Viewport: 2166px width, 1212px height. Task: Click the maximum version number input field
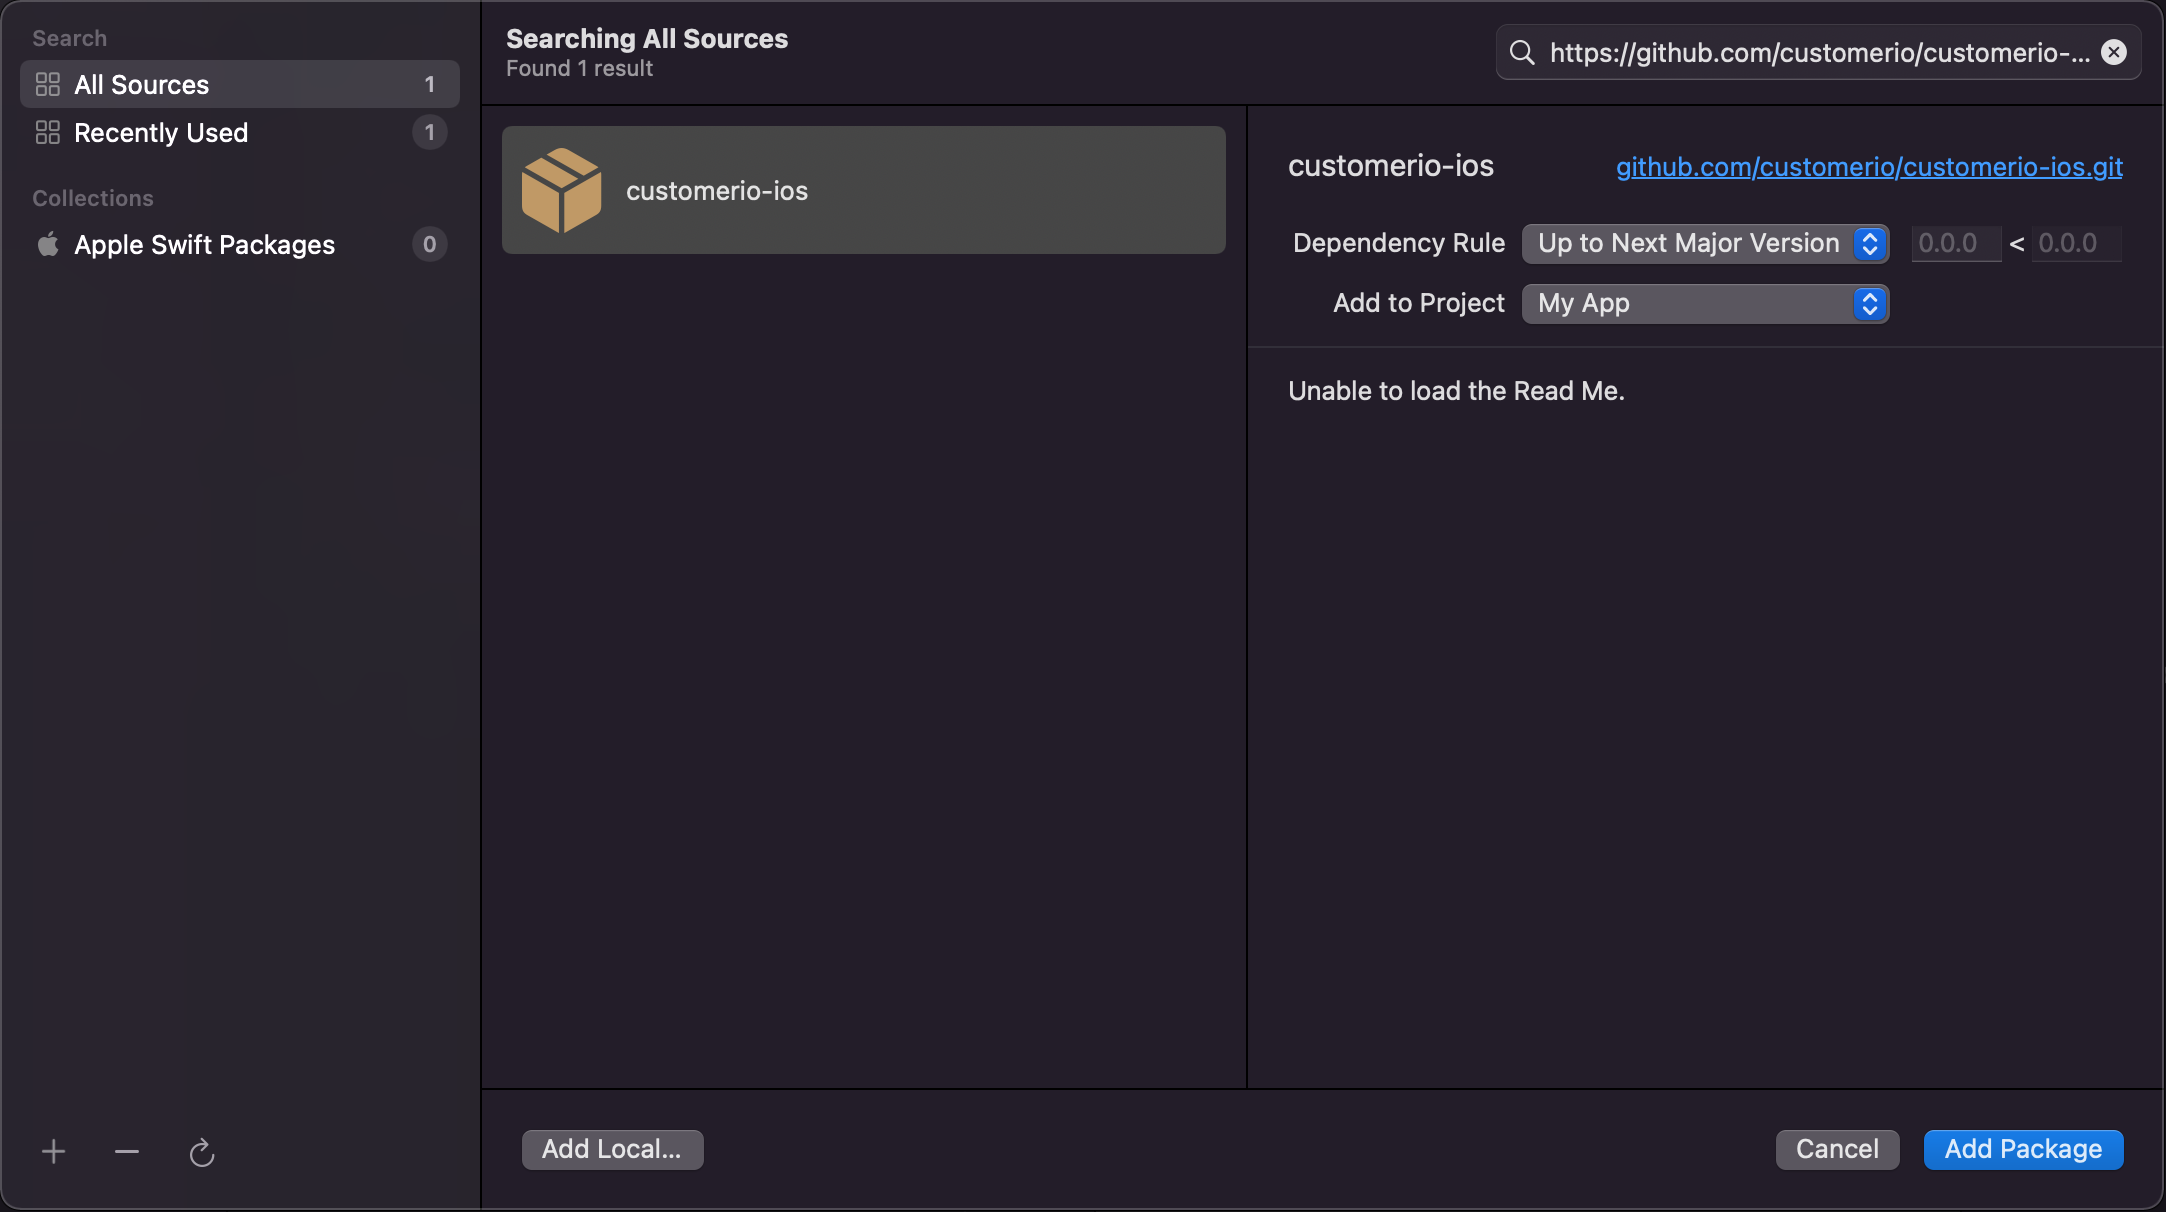(2075, 242)
